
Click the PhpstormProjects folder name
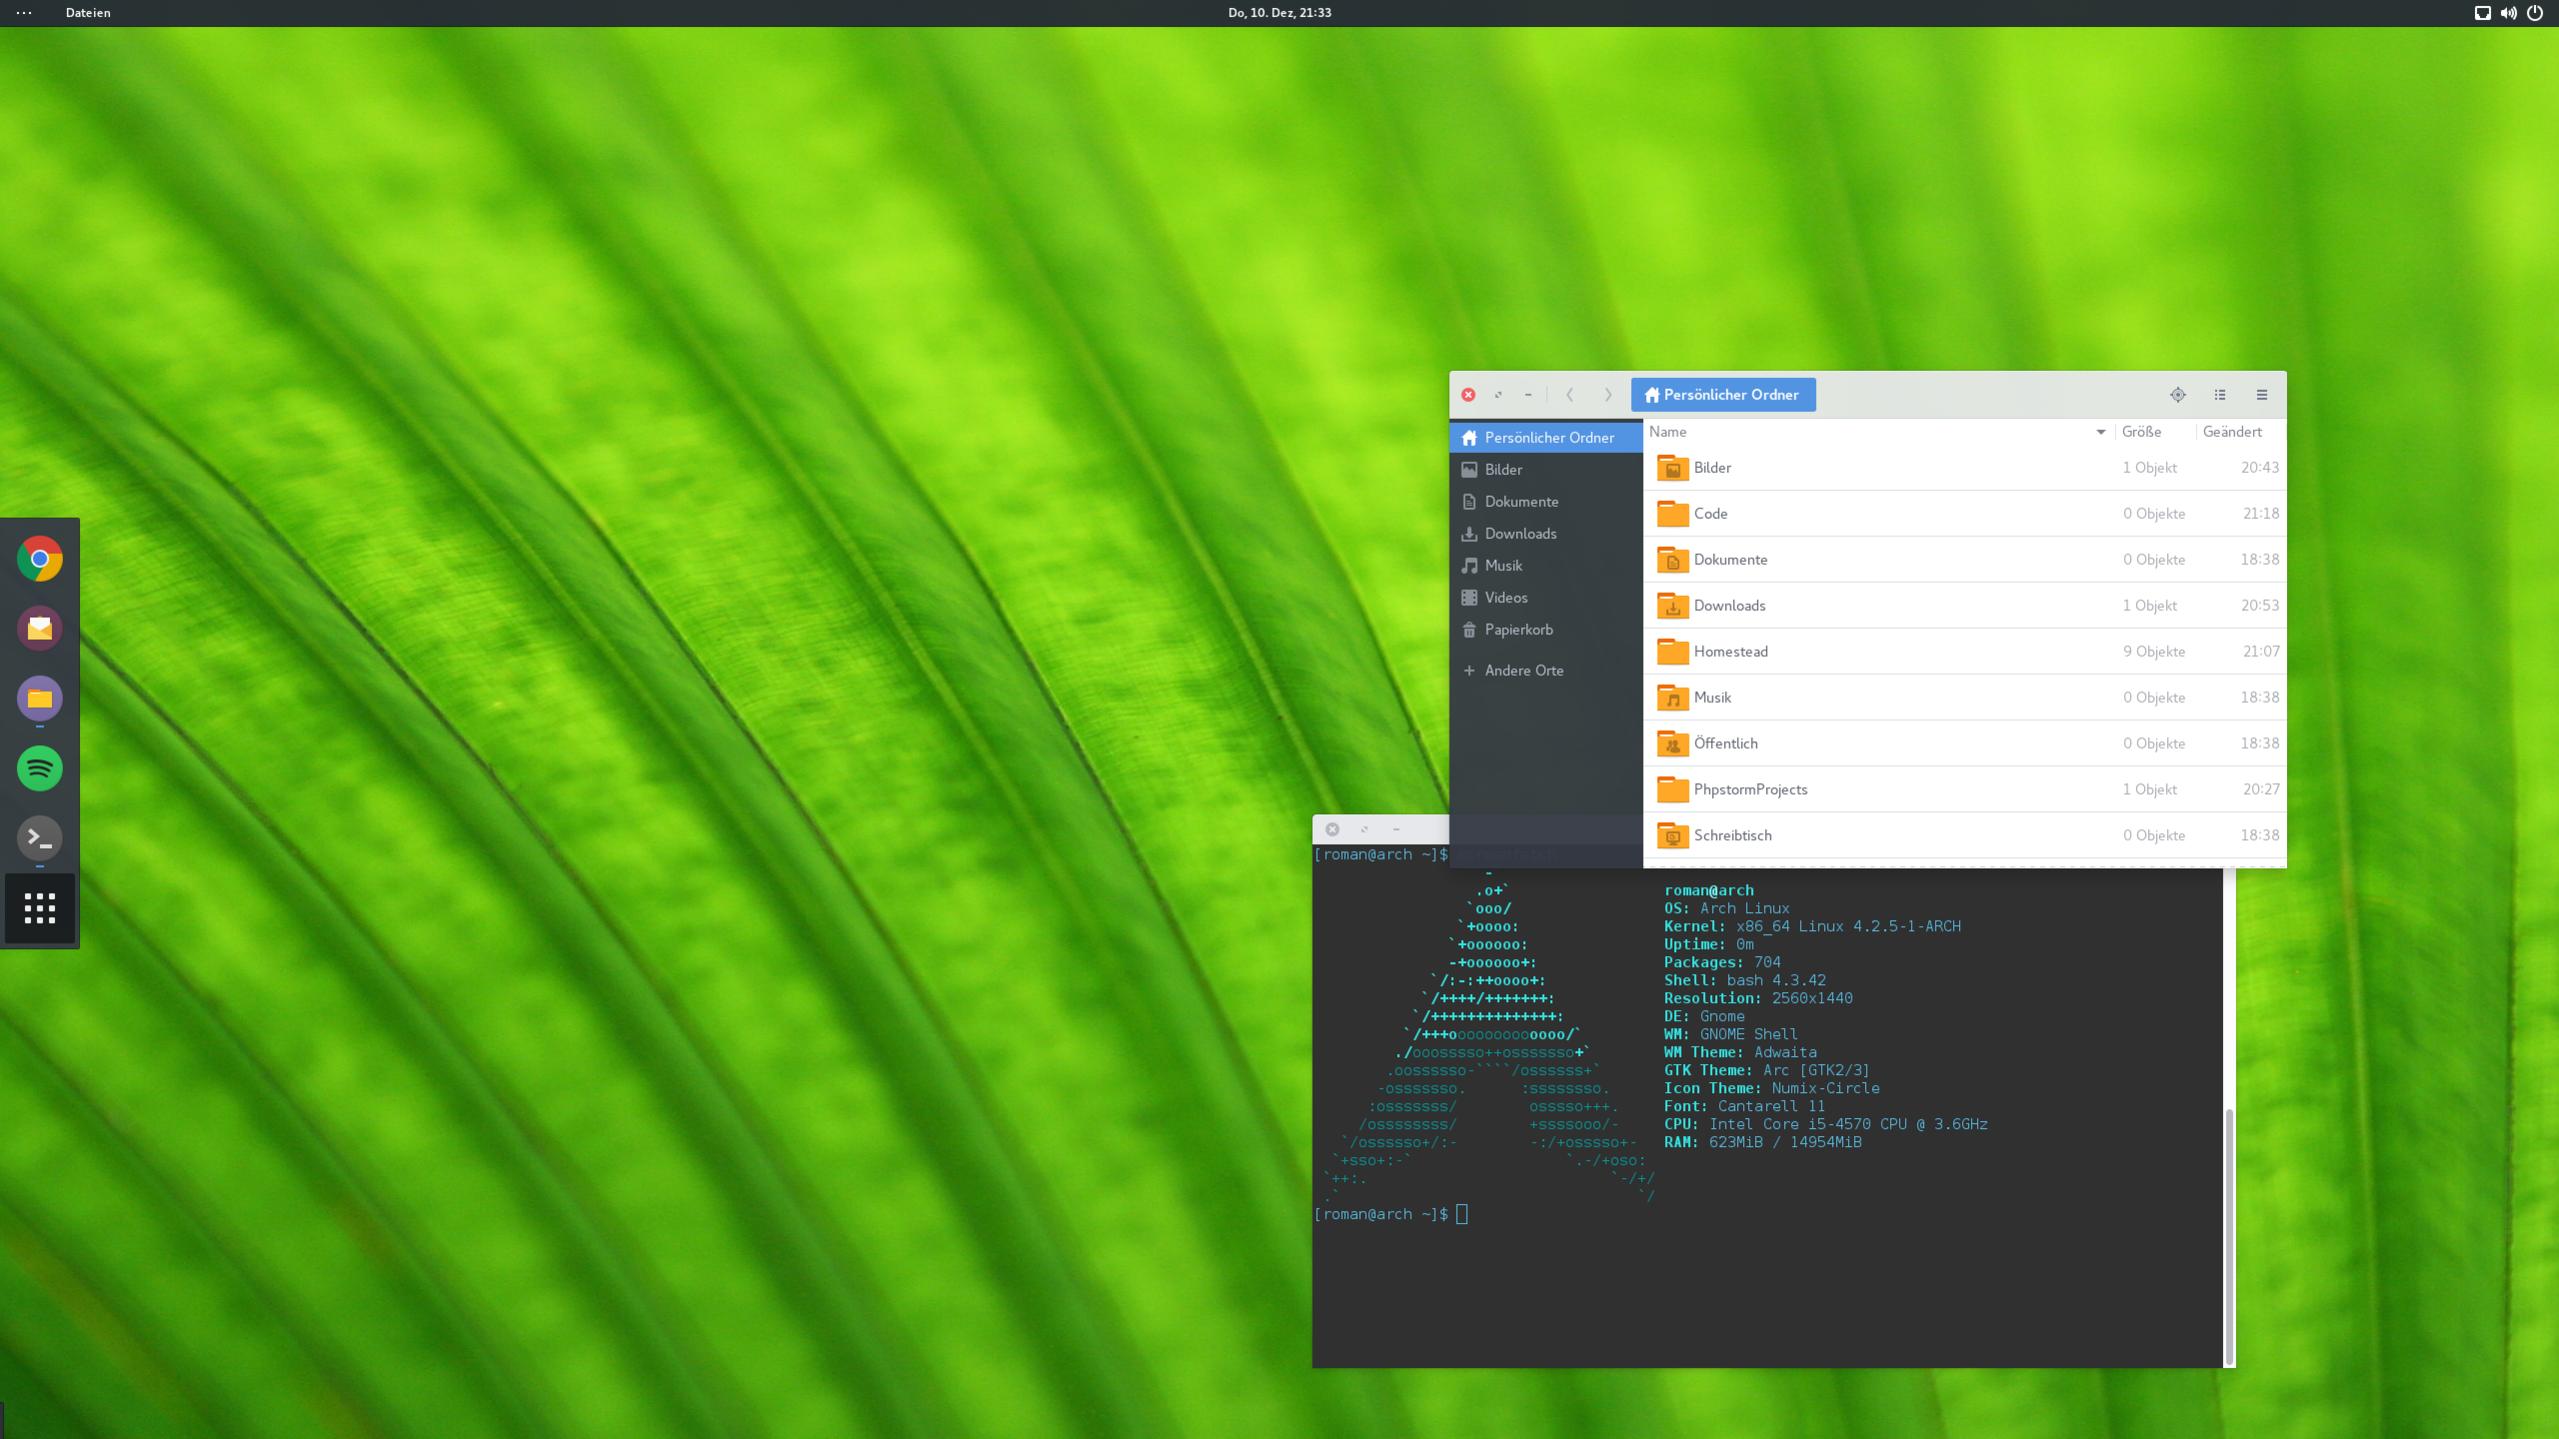[1751, 790]
